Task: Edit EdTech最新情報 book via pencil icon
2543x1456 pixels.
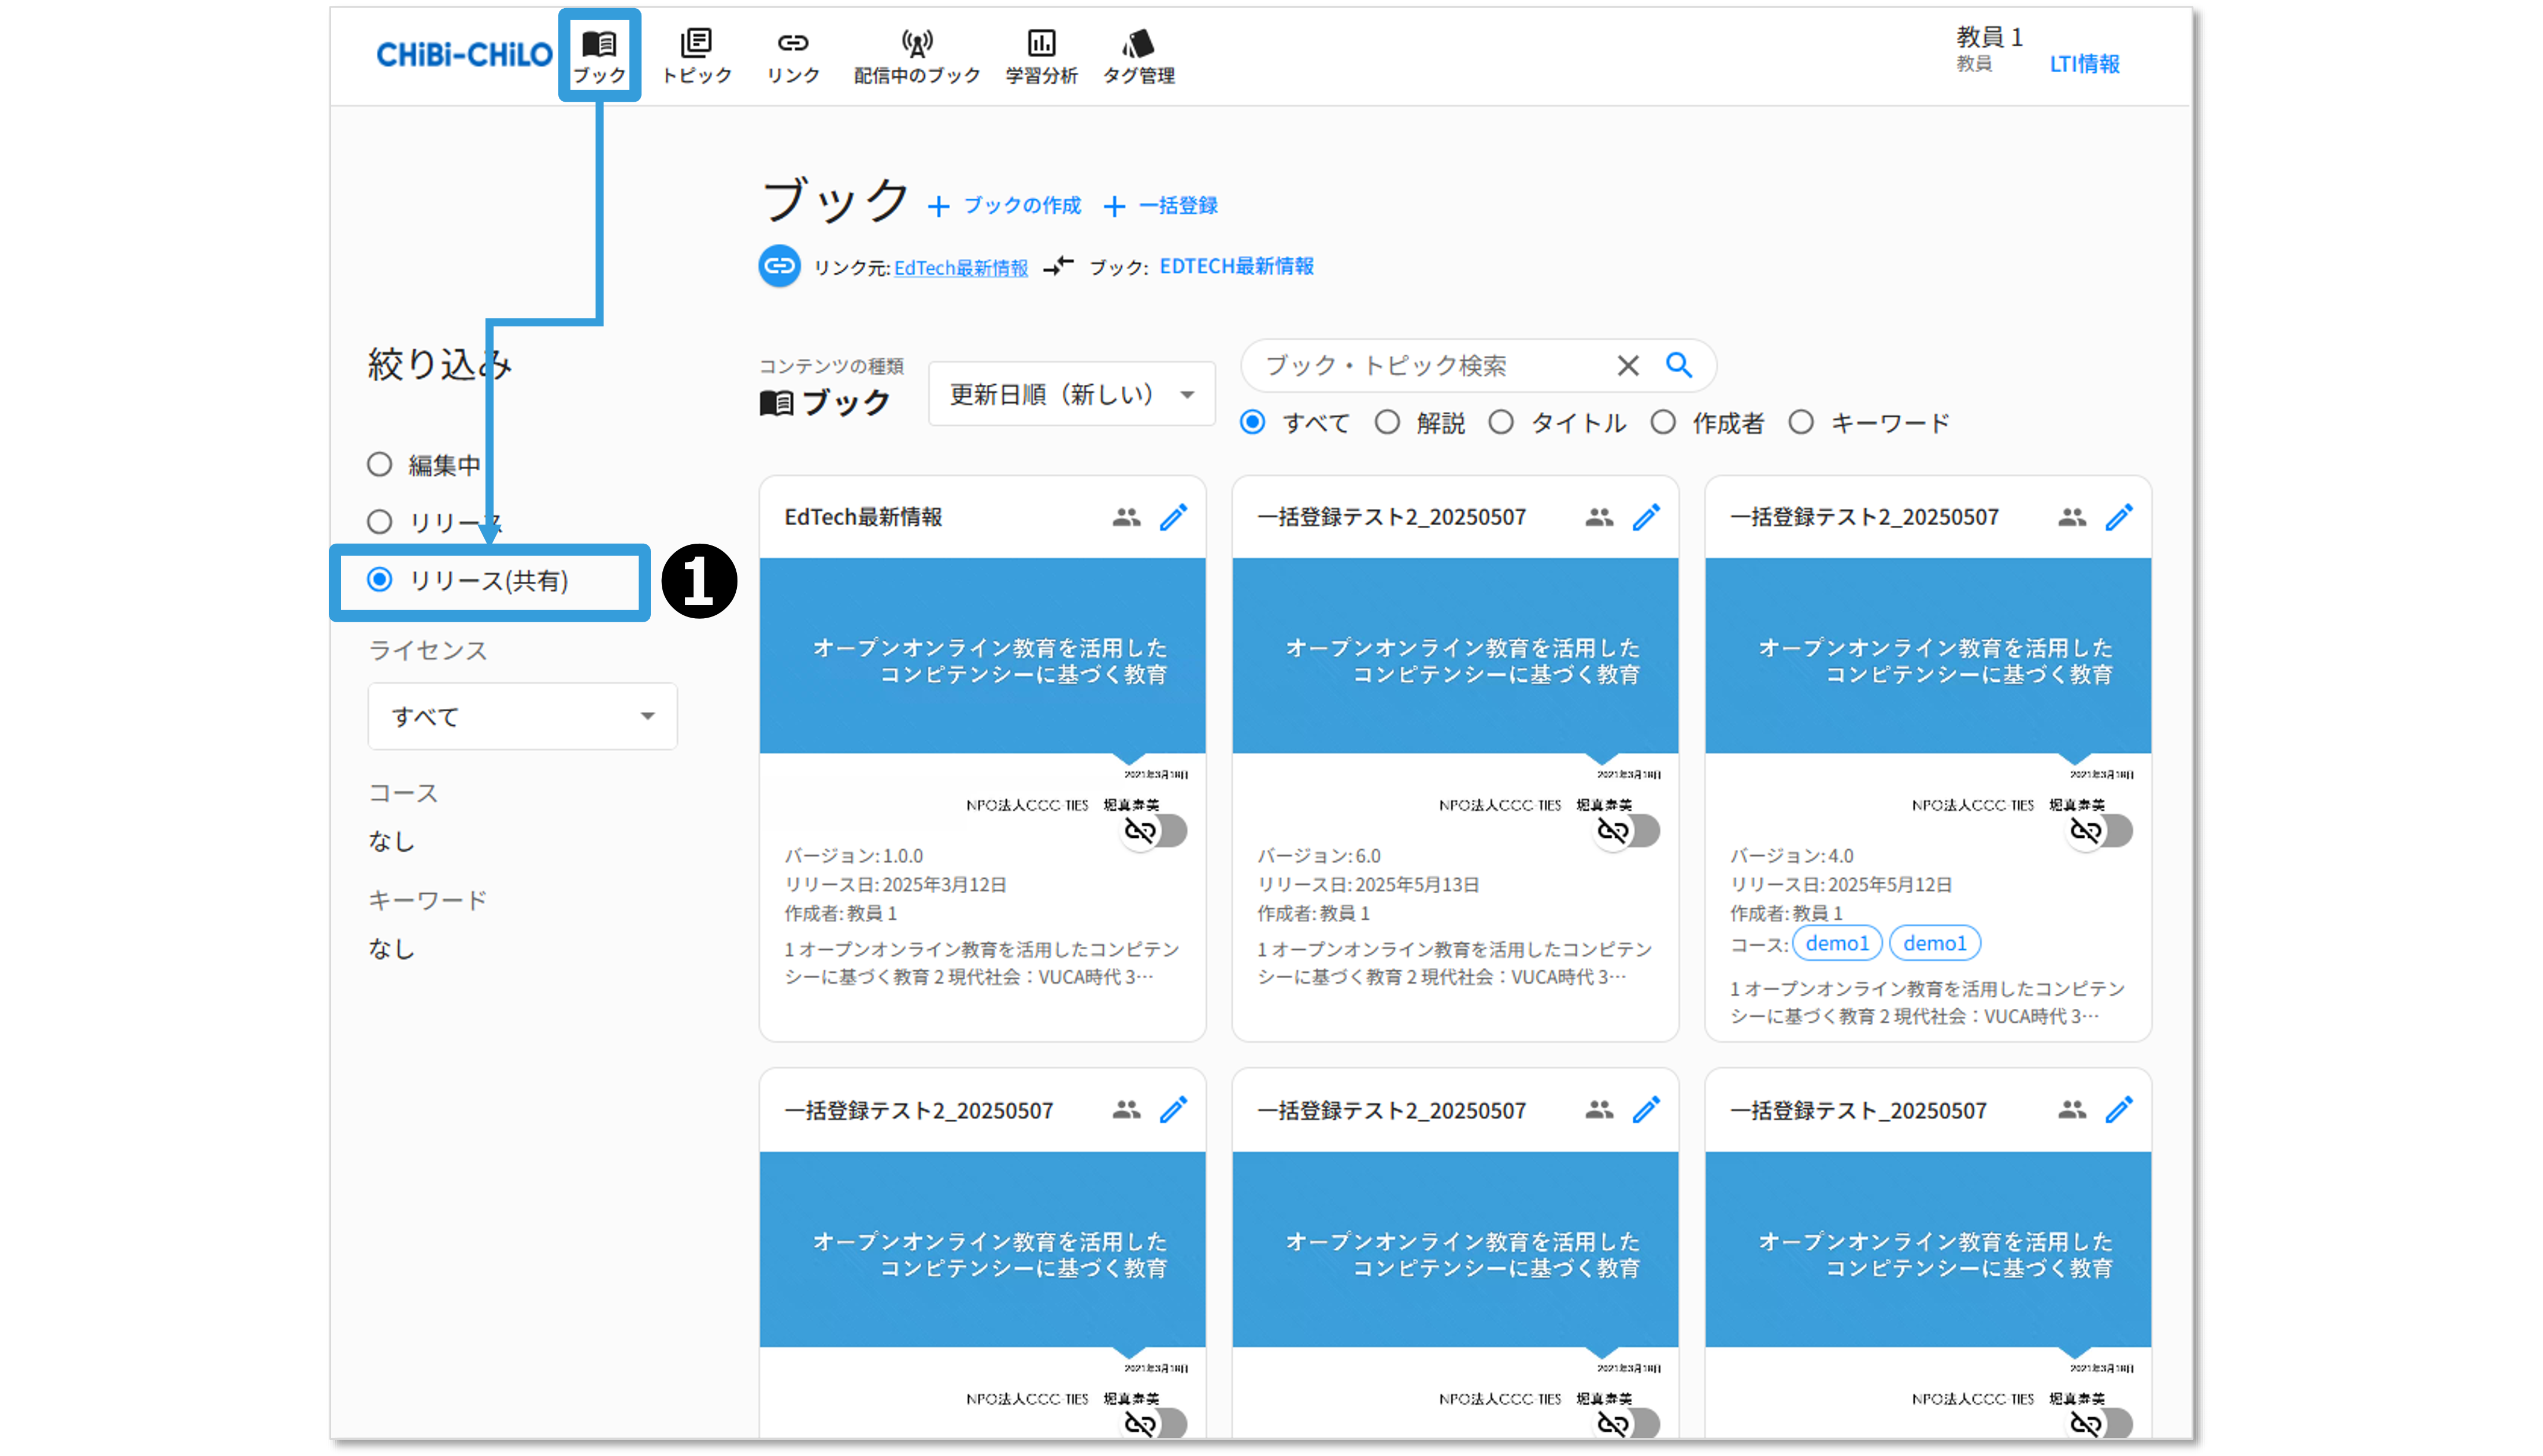Action: click(1173, 517)
